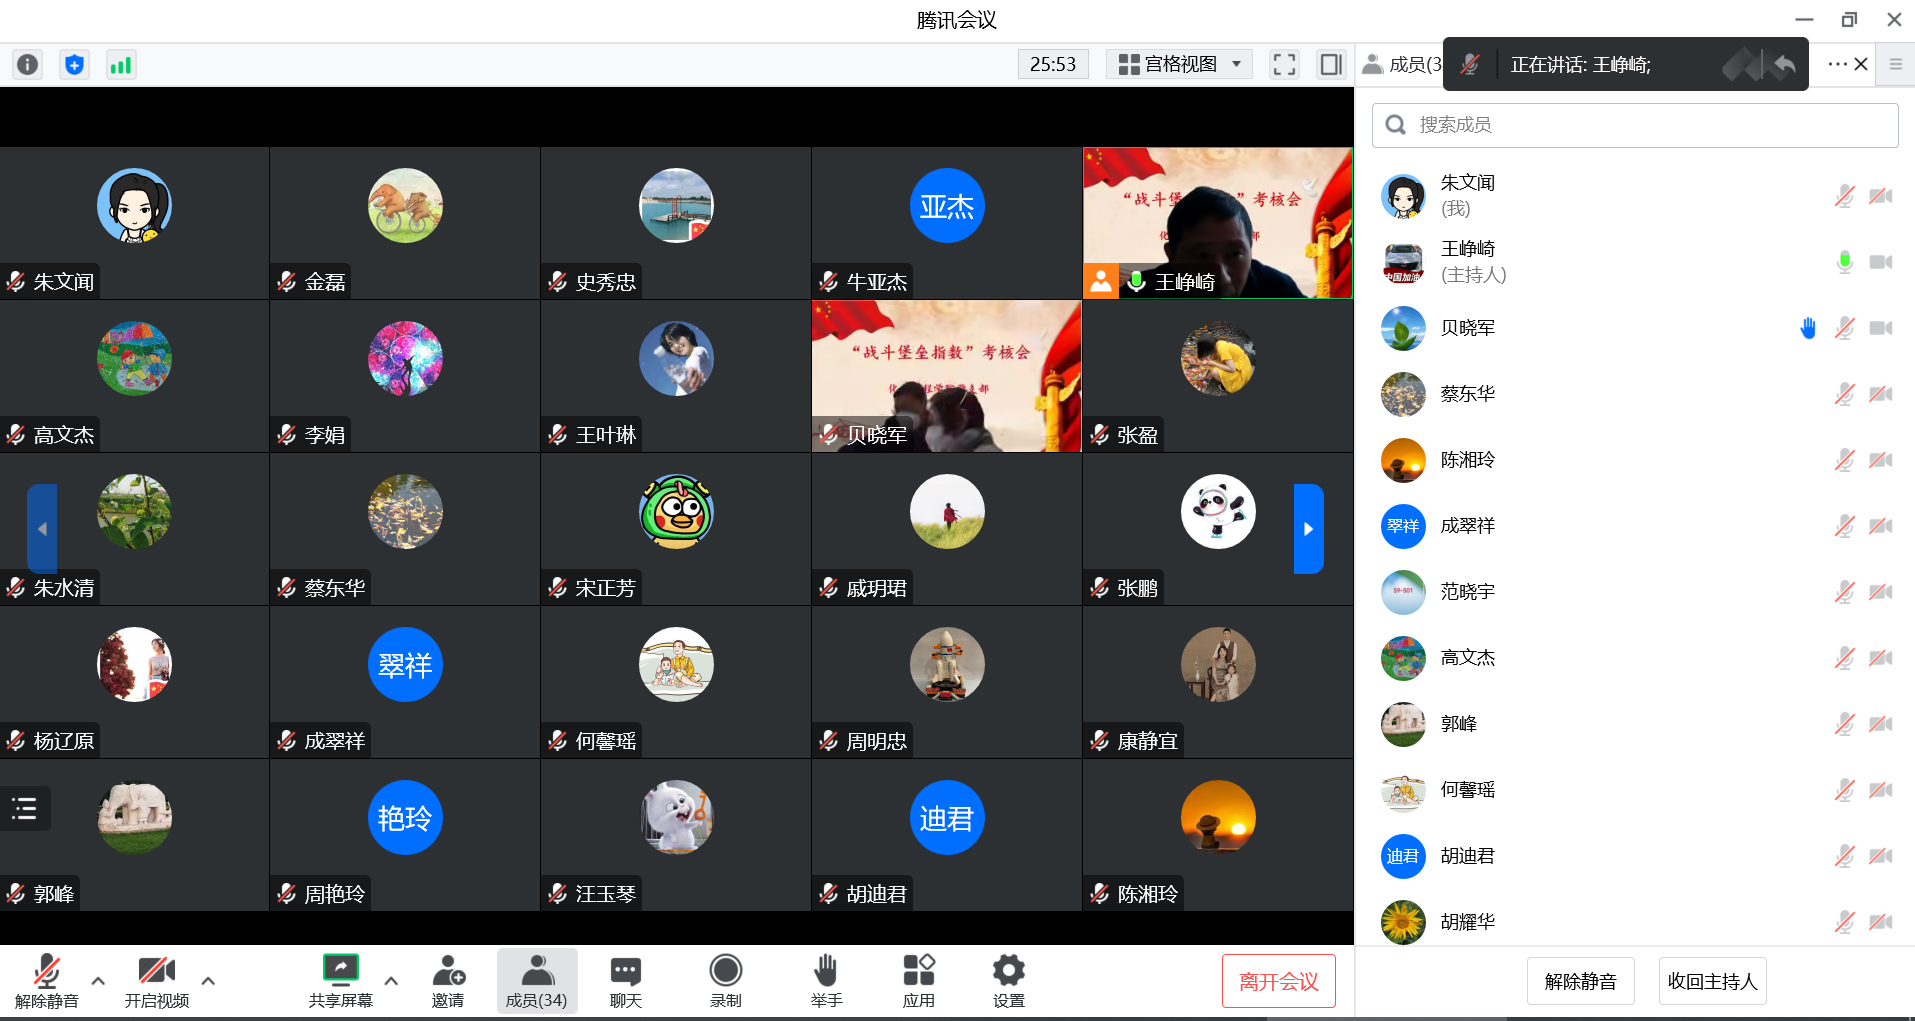Click the 搜索成员 search field
The height and width of the screenshot is (1021, 1915).
click(x=1635, y=125)
